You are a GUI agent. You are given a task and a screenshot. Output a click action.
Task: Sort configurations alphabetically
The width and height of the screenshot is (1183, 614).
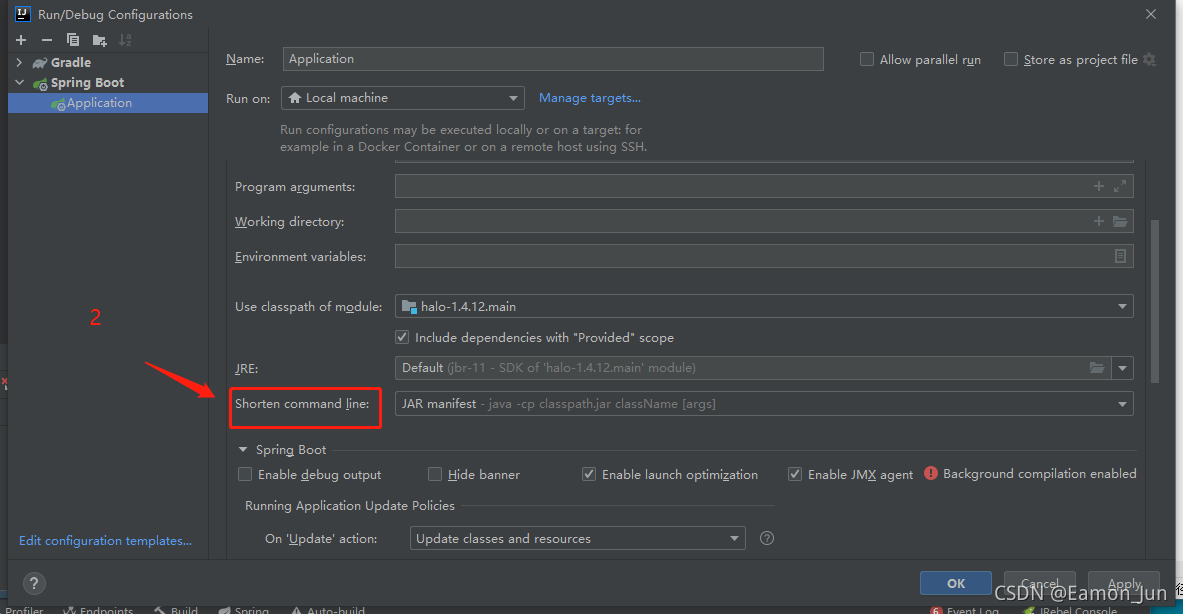pos(122,39)
